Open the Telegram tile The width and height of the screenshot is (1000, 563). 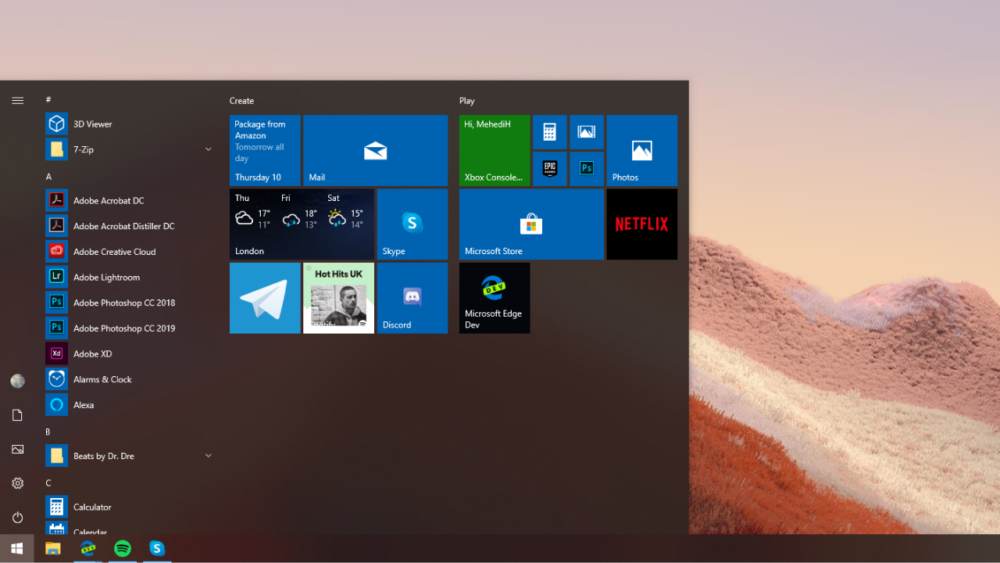(x=265, y=298)
